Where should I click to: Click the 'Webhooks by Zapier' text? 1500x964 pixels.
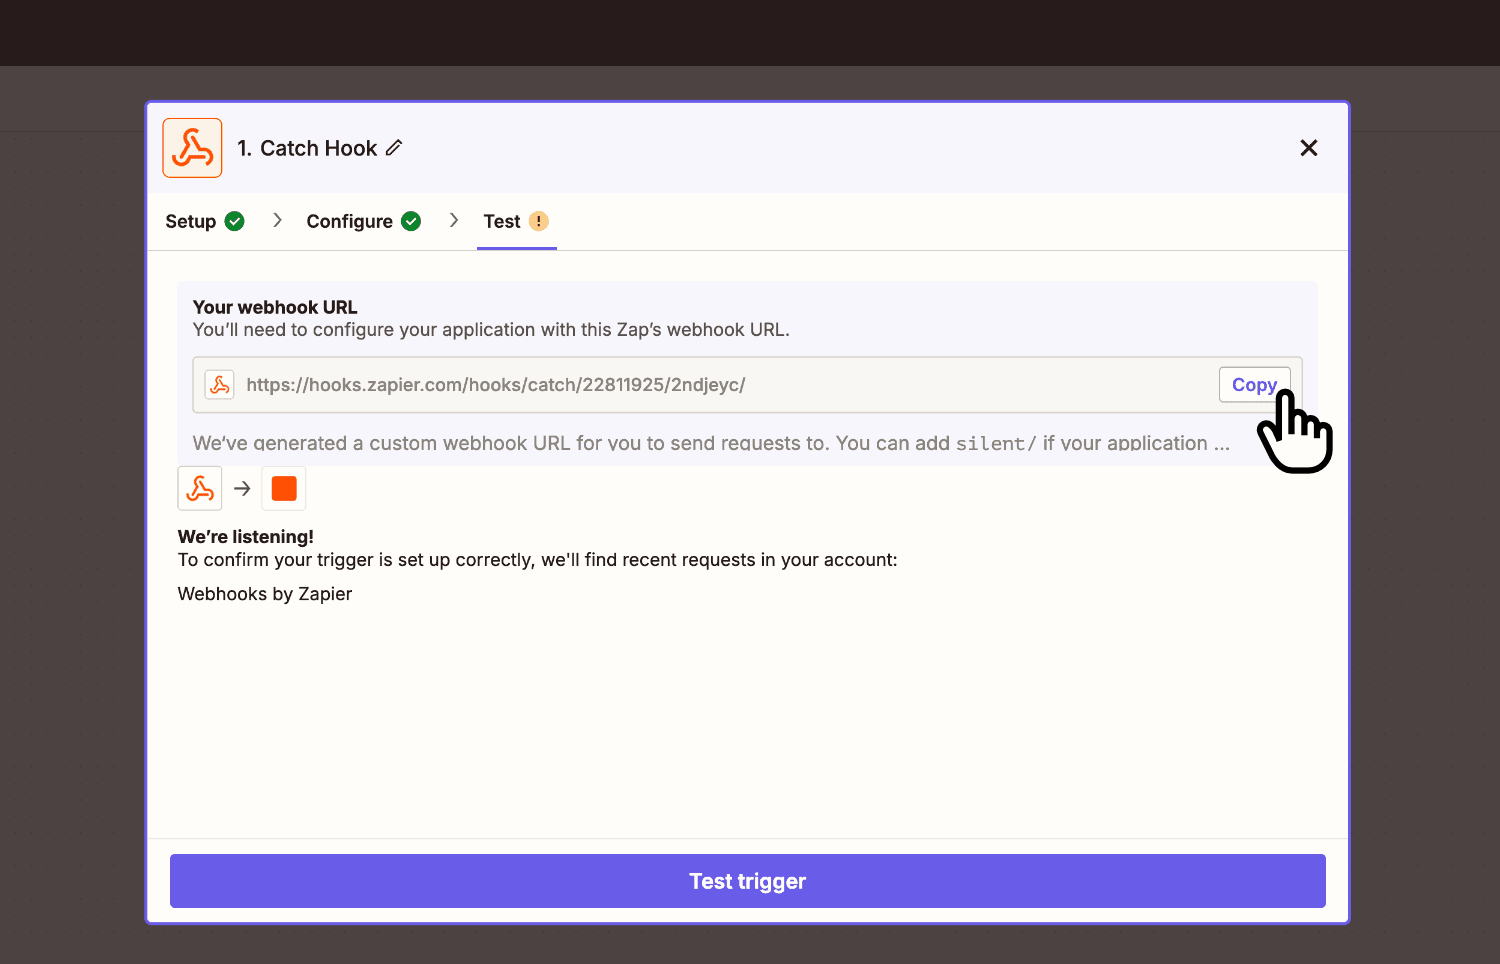265,594
